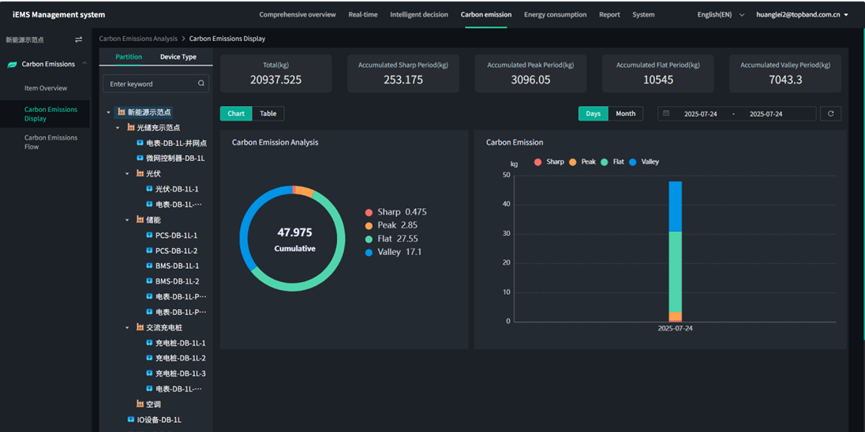The height and width of the screenshot is (432, 865).
Task: Click Carbon Emissions Analysis breadcrumb
Action: [138, 39]
